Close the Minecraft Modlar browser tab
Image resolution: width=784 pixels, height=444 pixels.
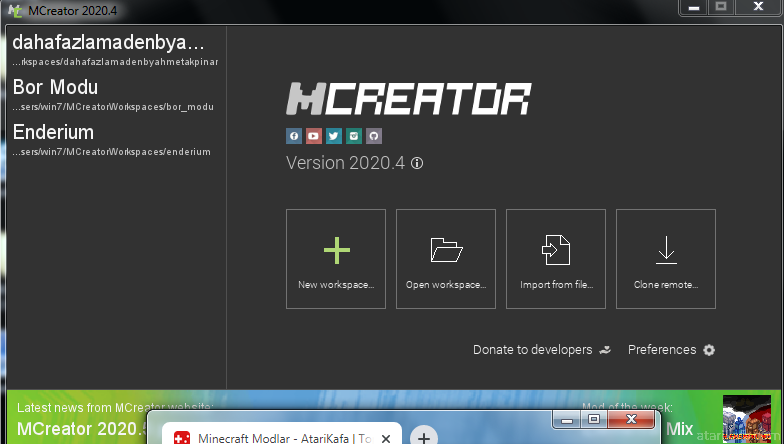pos(386,439)
